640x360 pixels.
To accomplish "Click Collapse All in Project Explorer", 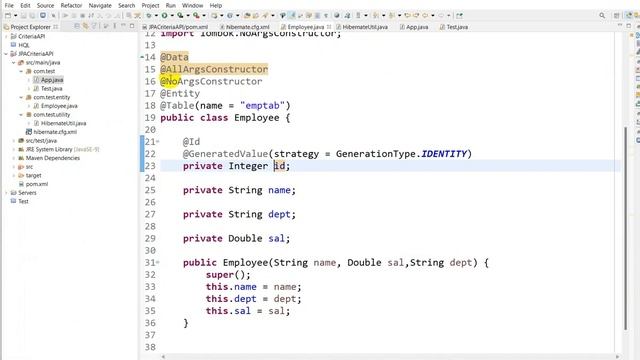I will [77, 26].
